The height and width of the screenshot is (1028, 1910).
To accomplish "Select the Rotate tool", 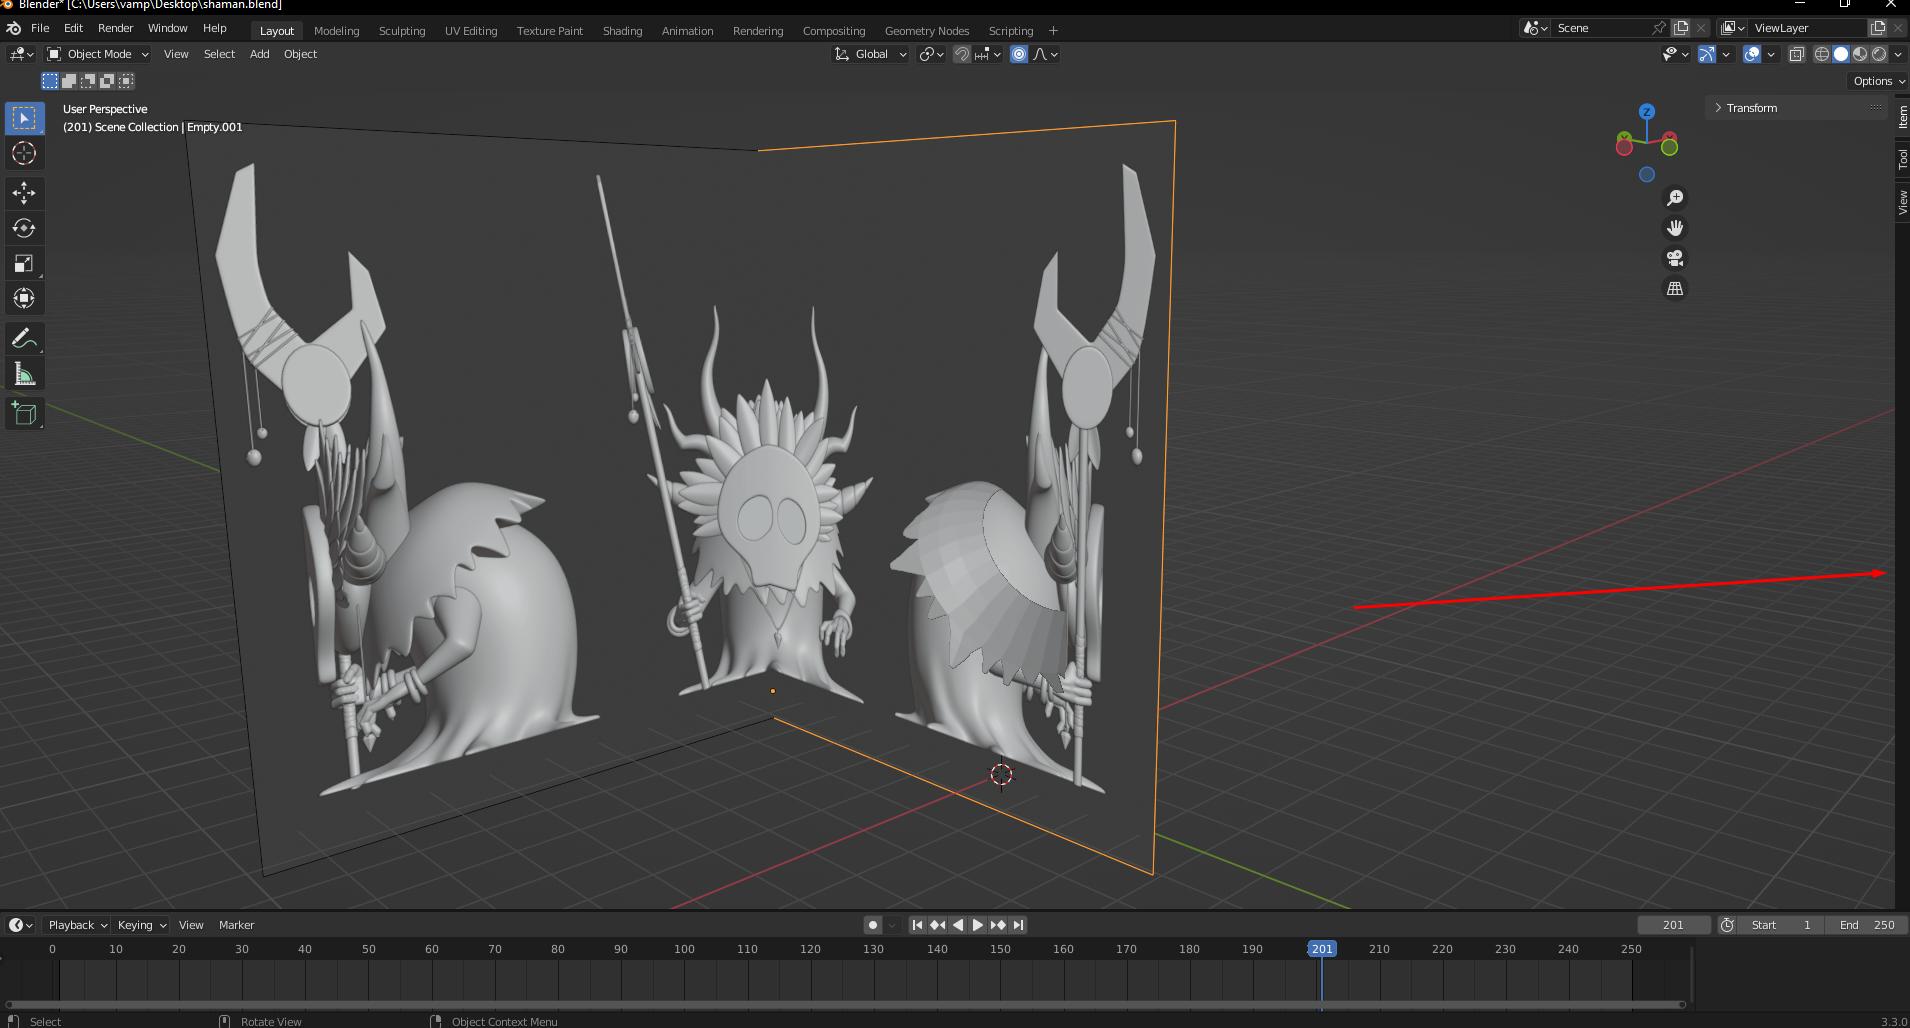I will click(24, 228).
